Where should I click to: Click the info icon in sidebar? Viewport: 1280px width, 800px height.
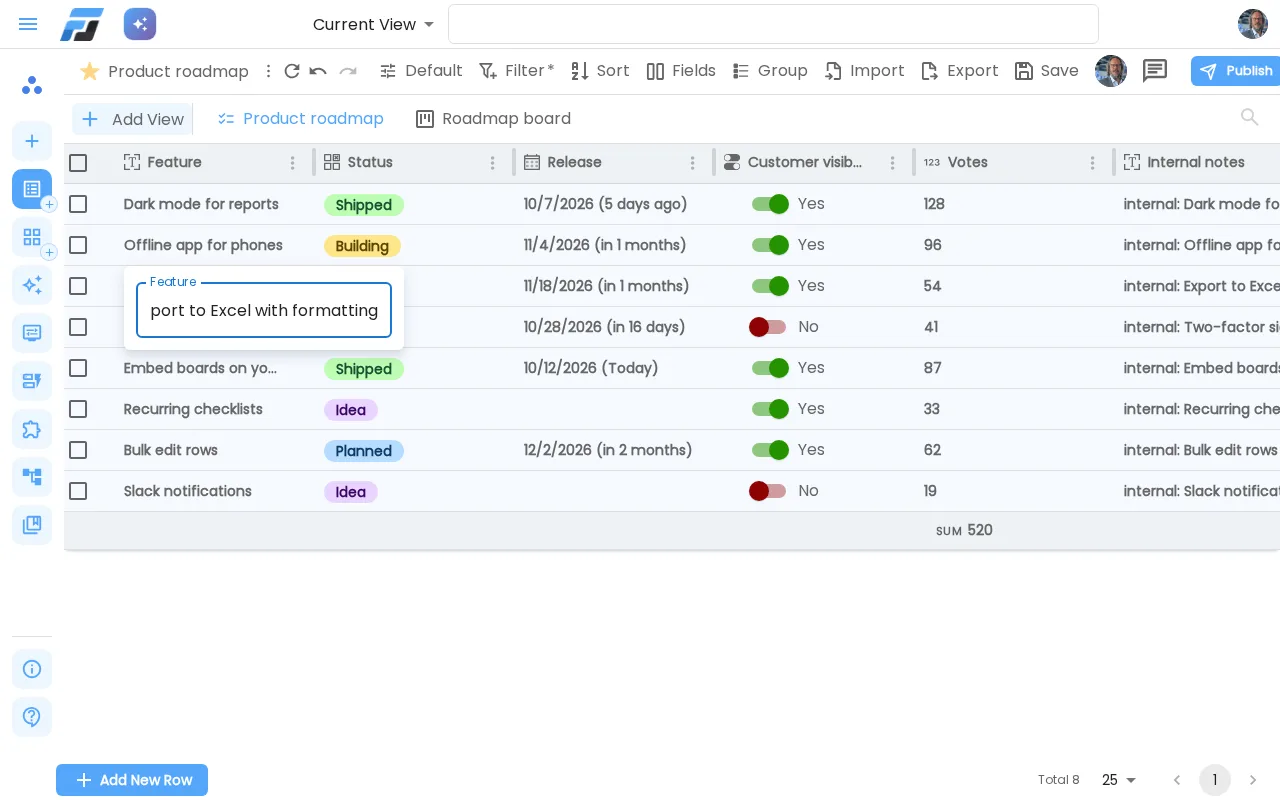[32, 669]
